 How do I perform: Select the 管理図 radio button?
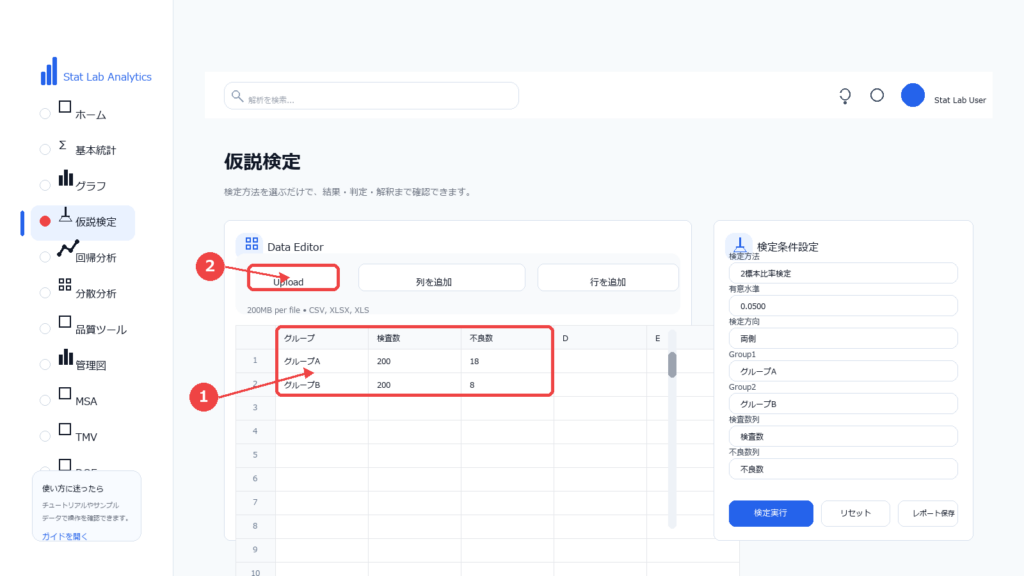point(44,365)
